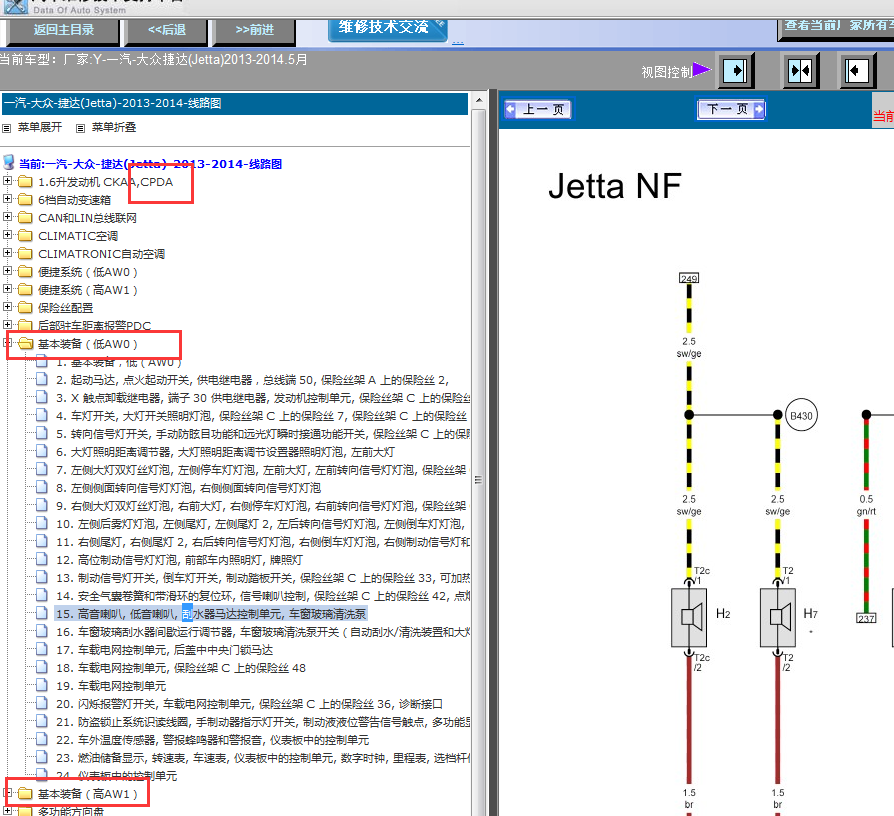Expand the 便捷系统（低AW0）node

click(x=7, y=271)
